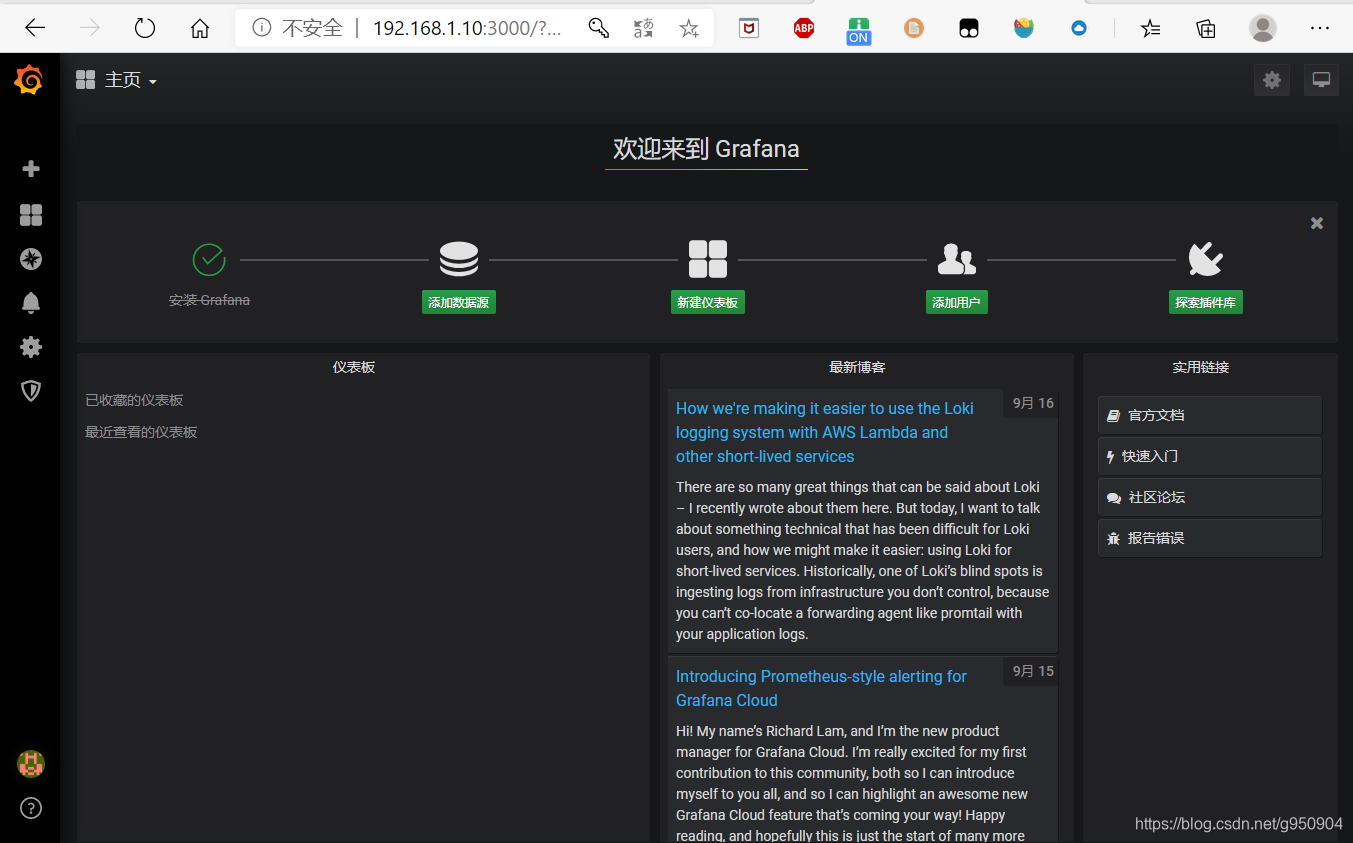Click the 实用链接 panel title
Image resolution: width=1353 pixels, height=843 pixels.
pos(1201,367)
